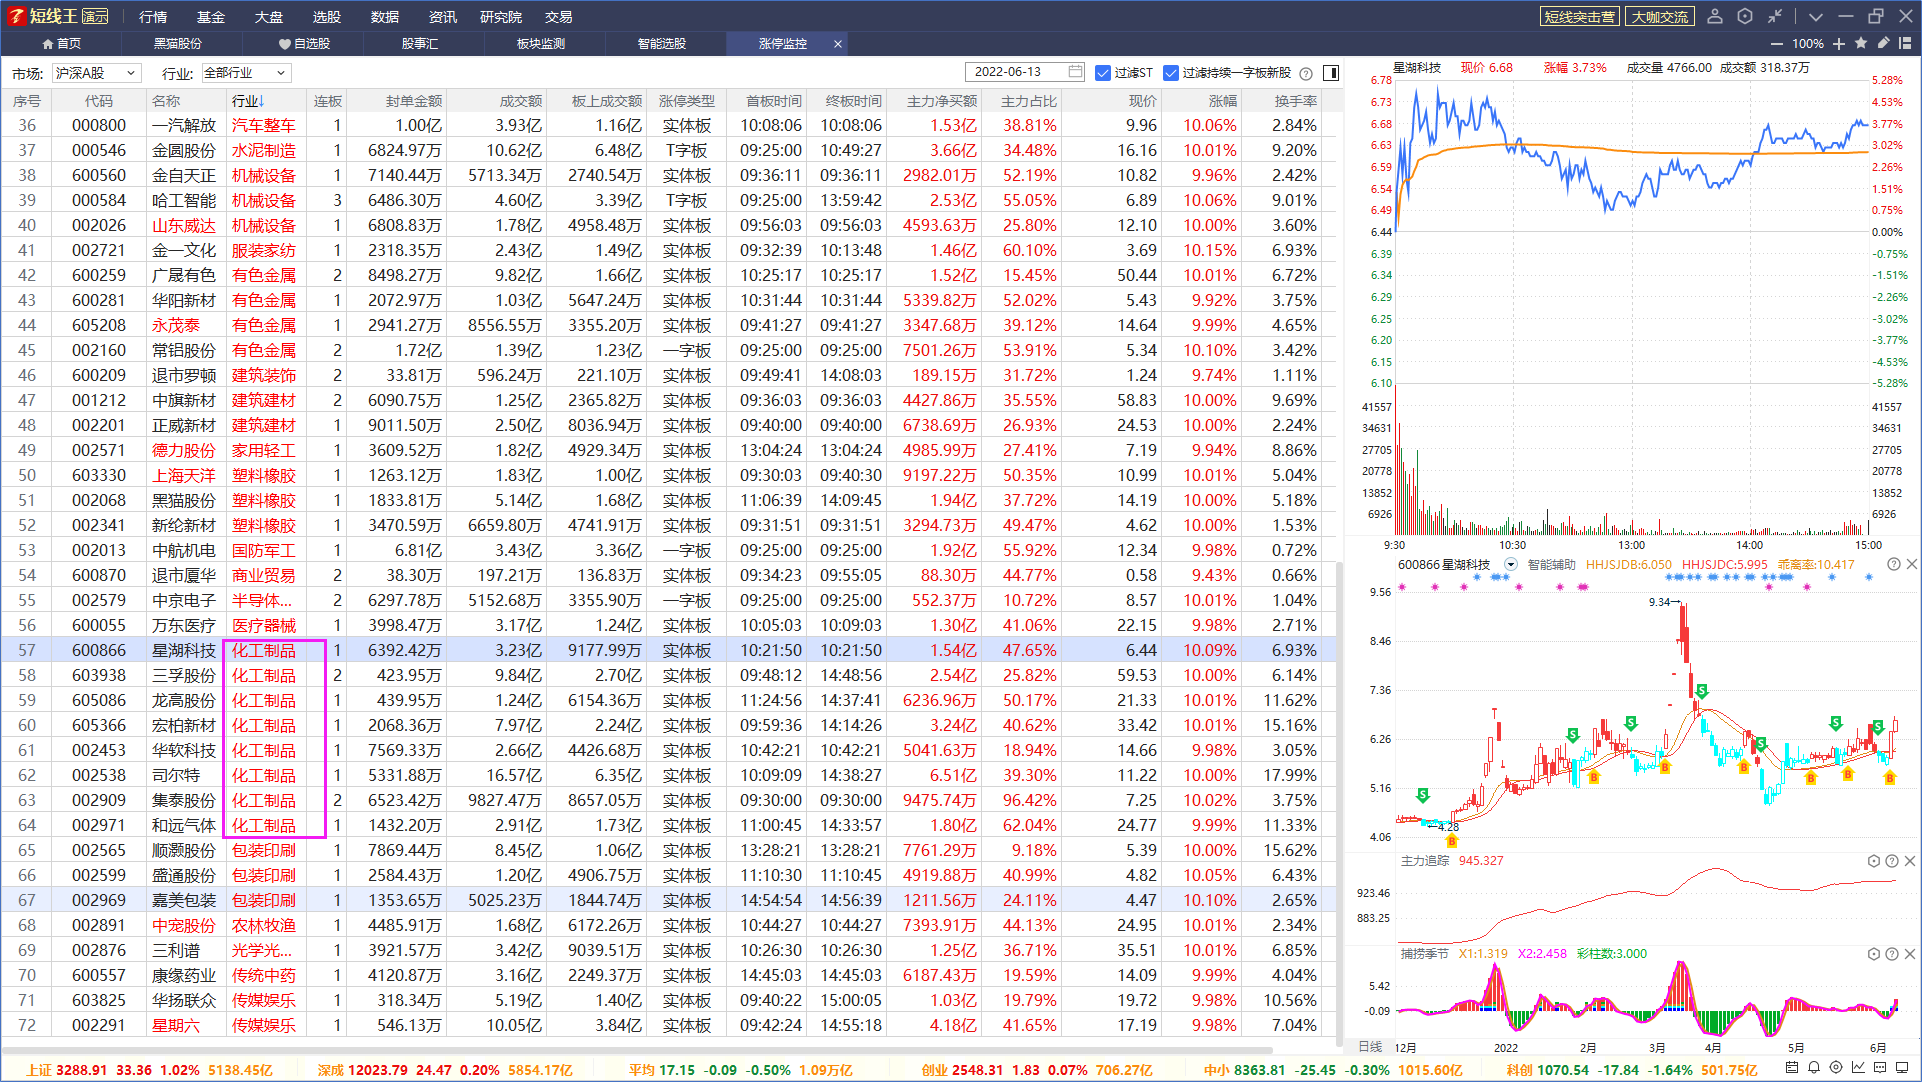This screenshot has width=1922, height=1082.
Task: Open status bar calendar icon
Action: pos(1792,1068)
